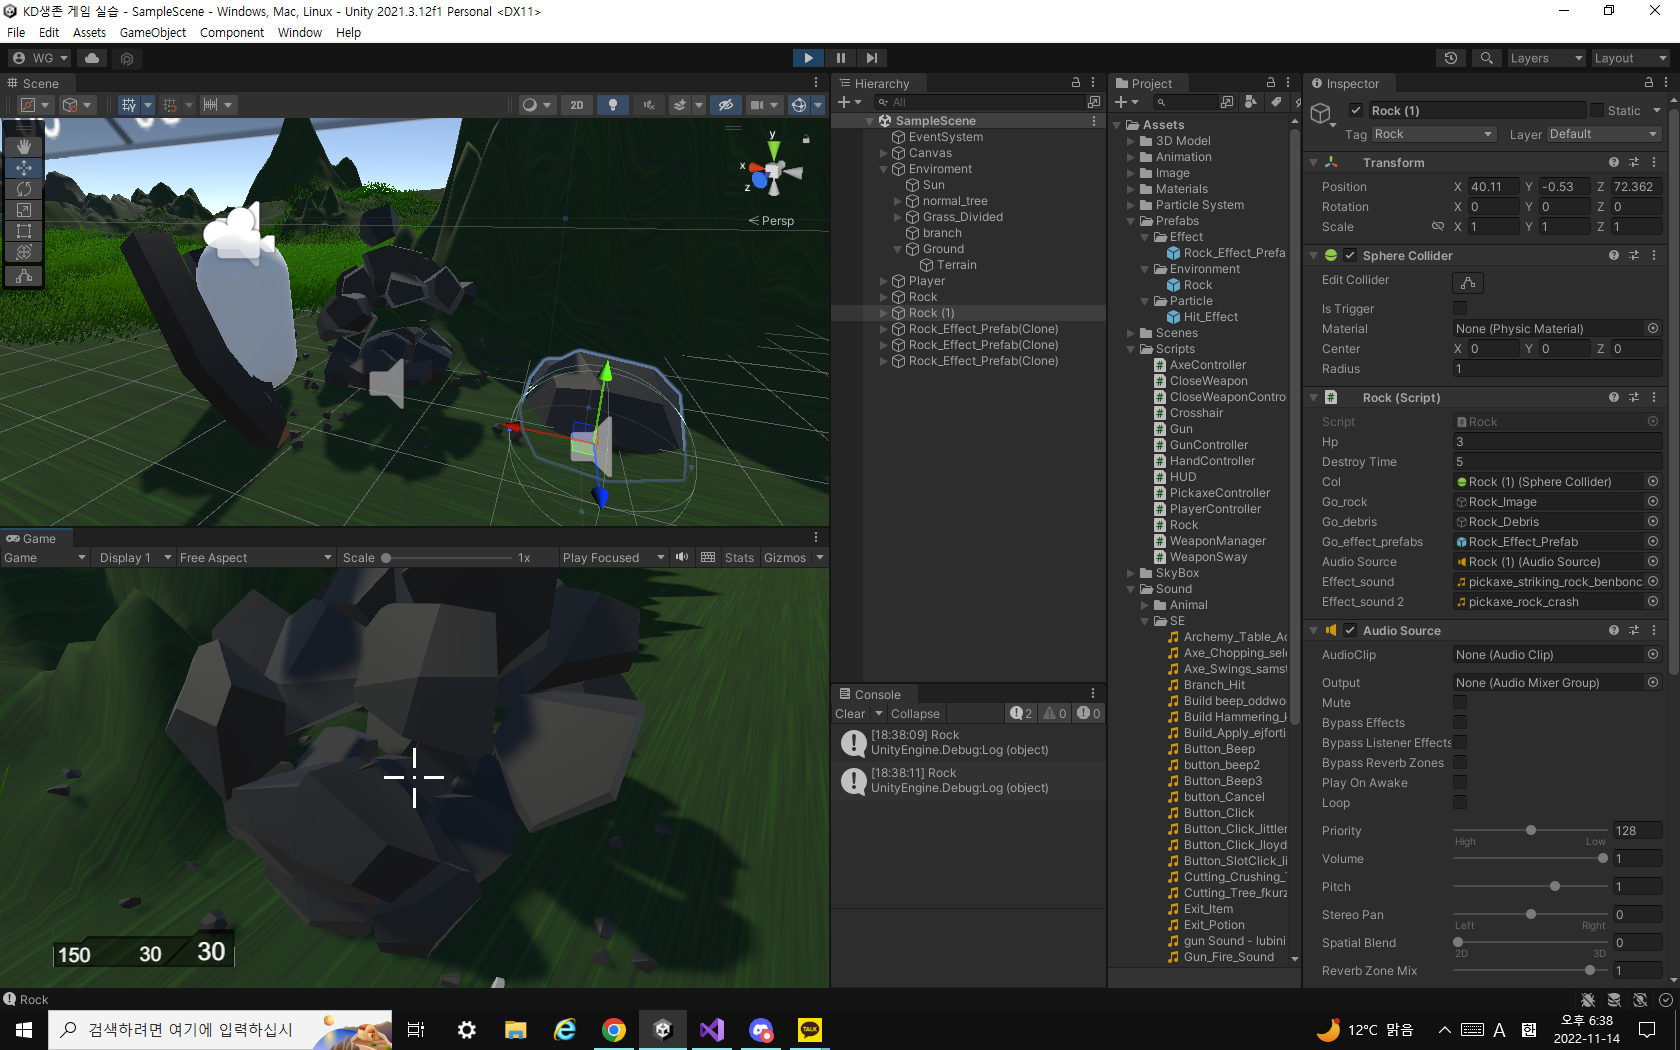Screen dimensions: 1680x1050
Task: Open the Display 1 dropdown
Action: pyautogui.click(x=135, y=558)
